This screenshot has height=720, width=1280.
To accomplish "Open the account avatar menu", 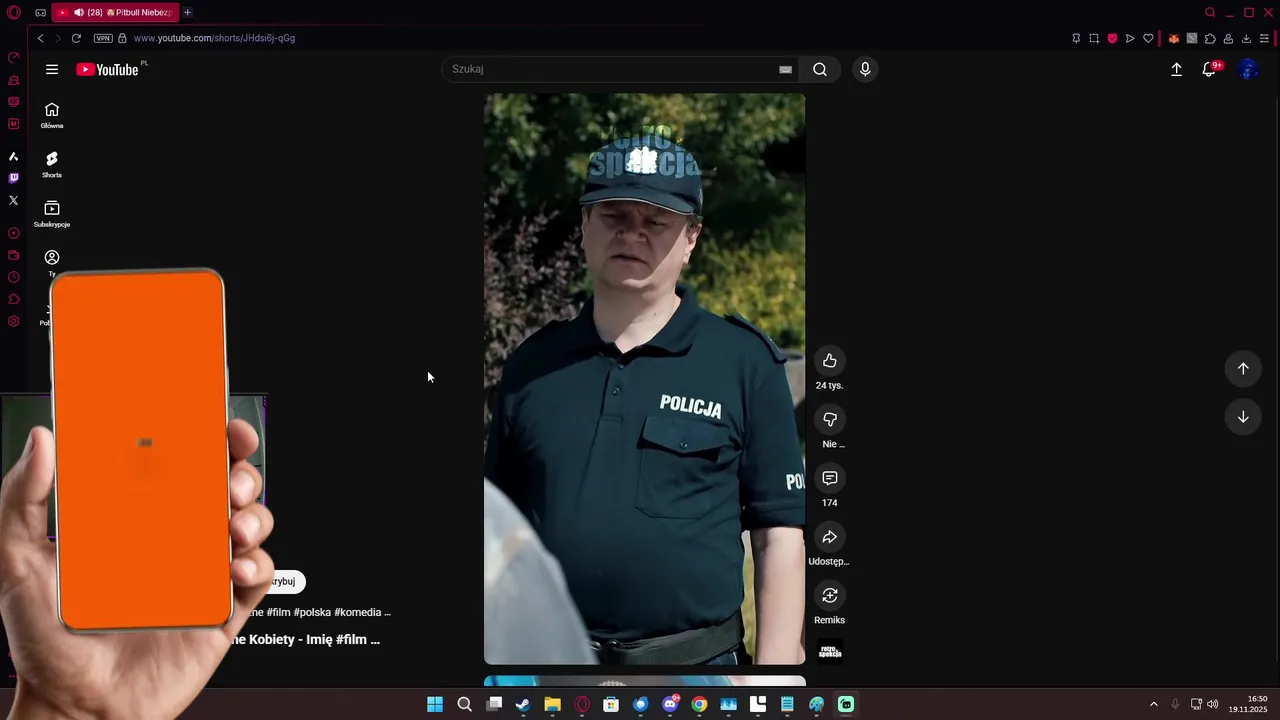I will 1248,69.
